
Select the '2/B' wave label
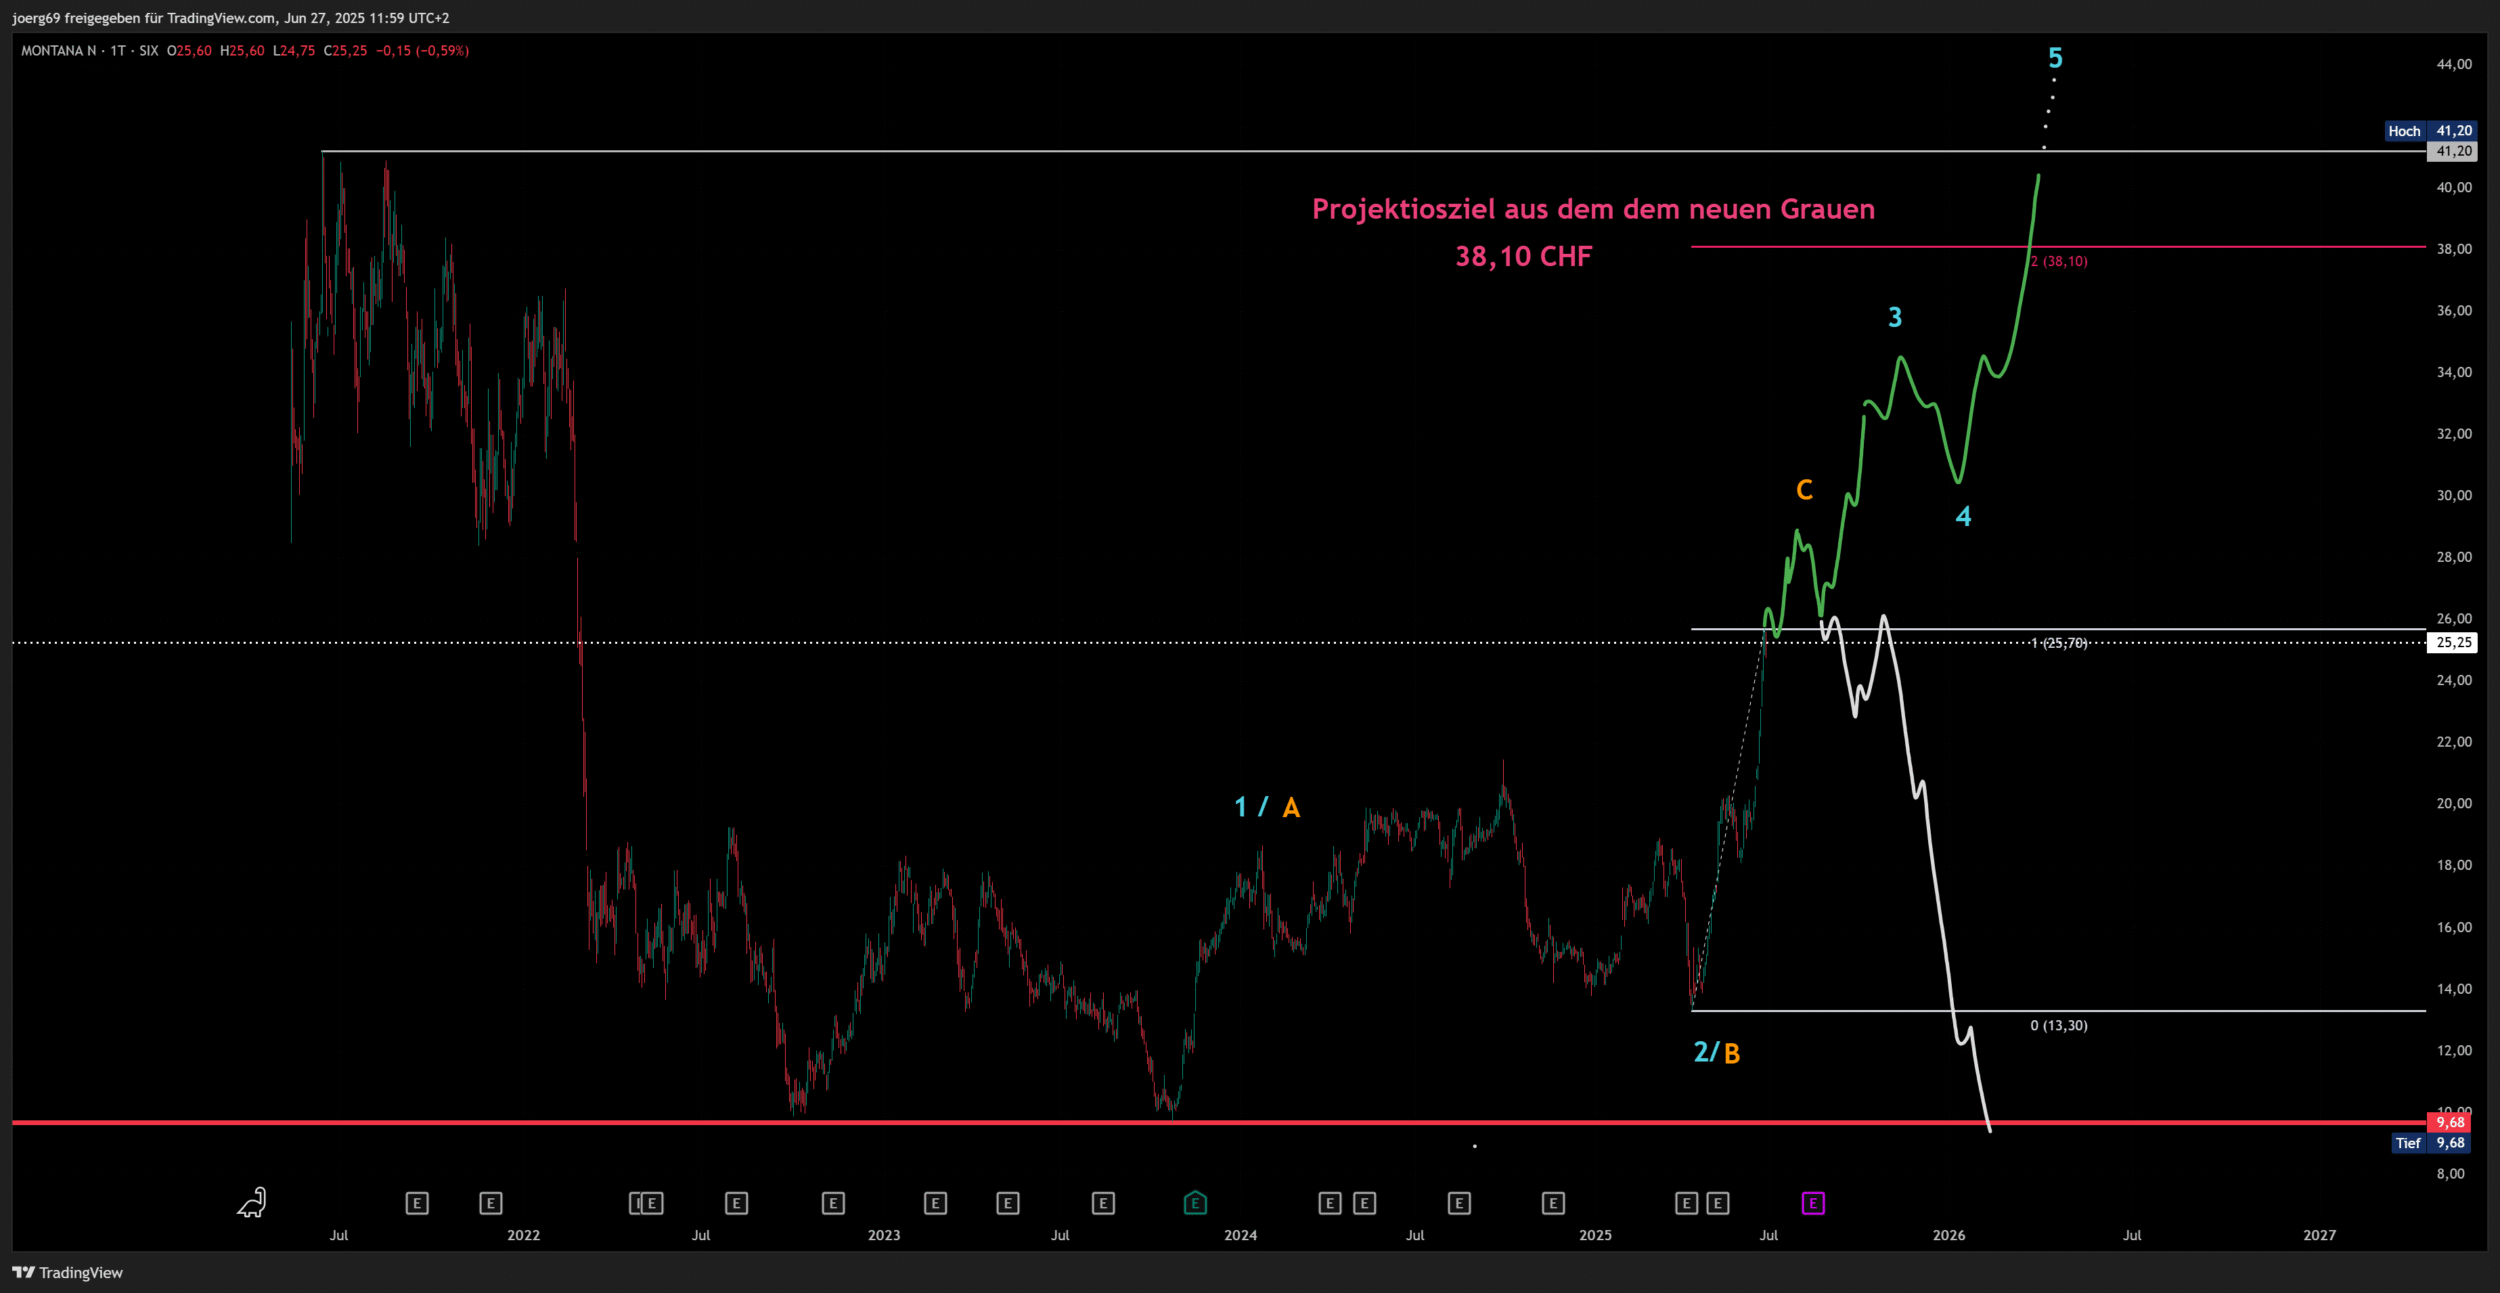coord(1716,1052)
